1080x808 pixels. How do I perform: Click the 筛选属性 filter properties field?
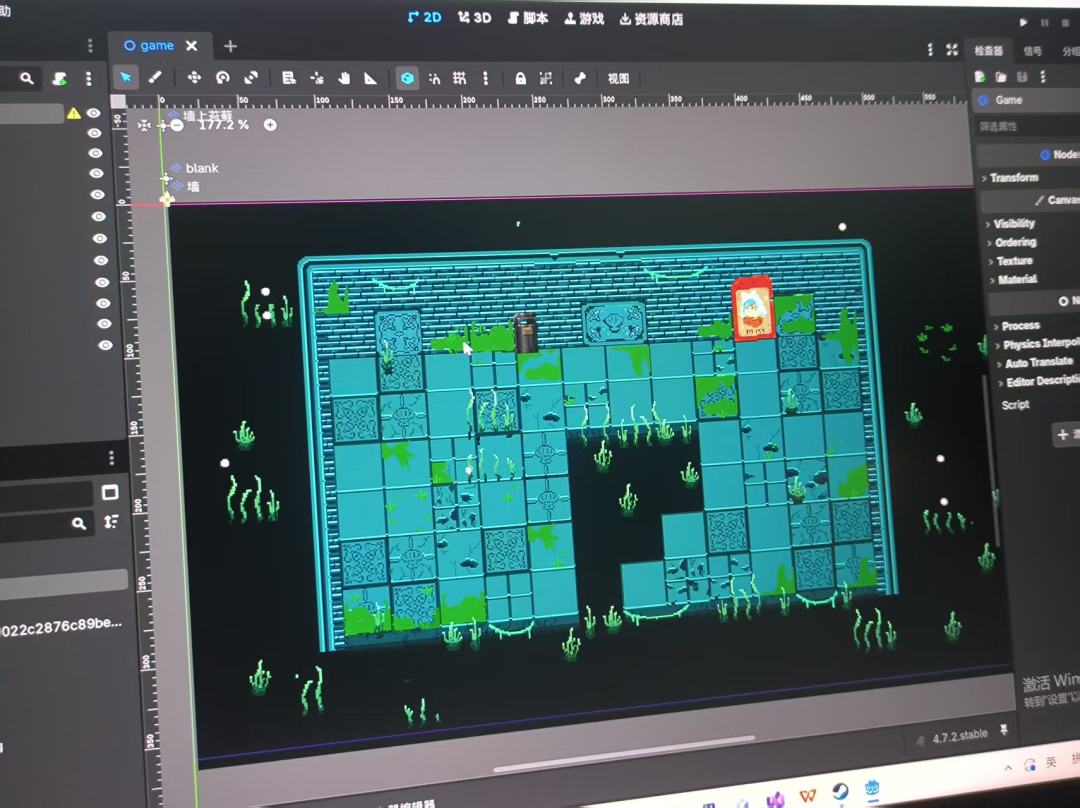click(x=1028, y=127)
